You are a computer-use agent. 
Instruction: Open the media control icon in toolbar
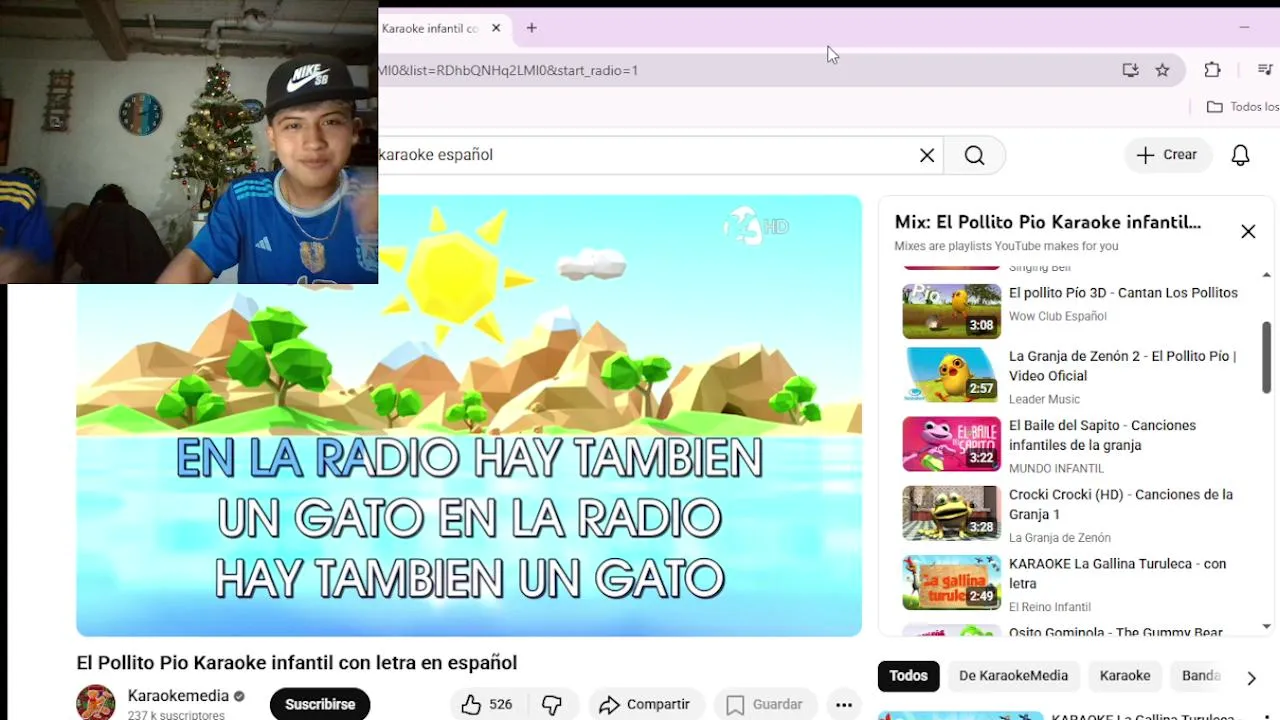click(1264, 70)
